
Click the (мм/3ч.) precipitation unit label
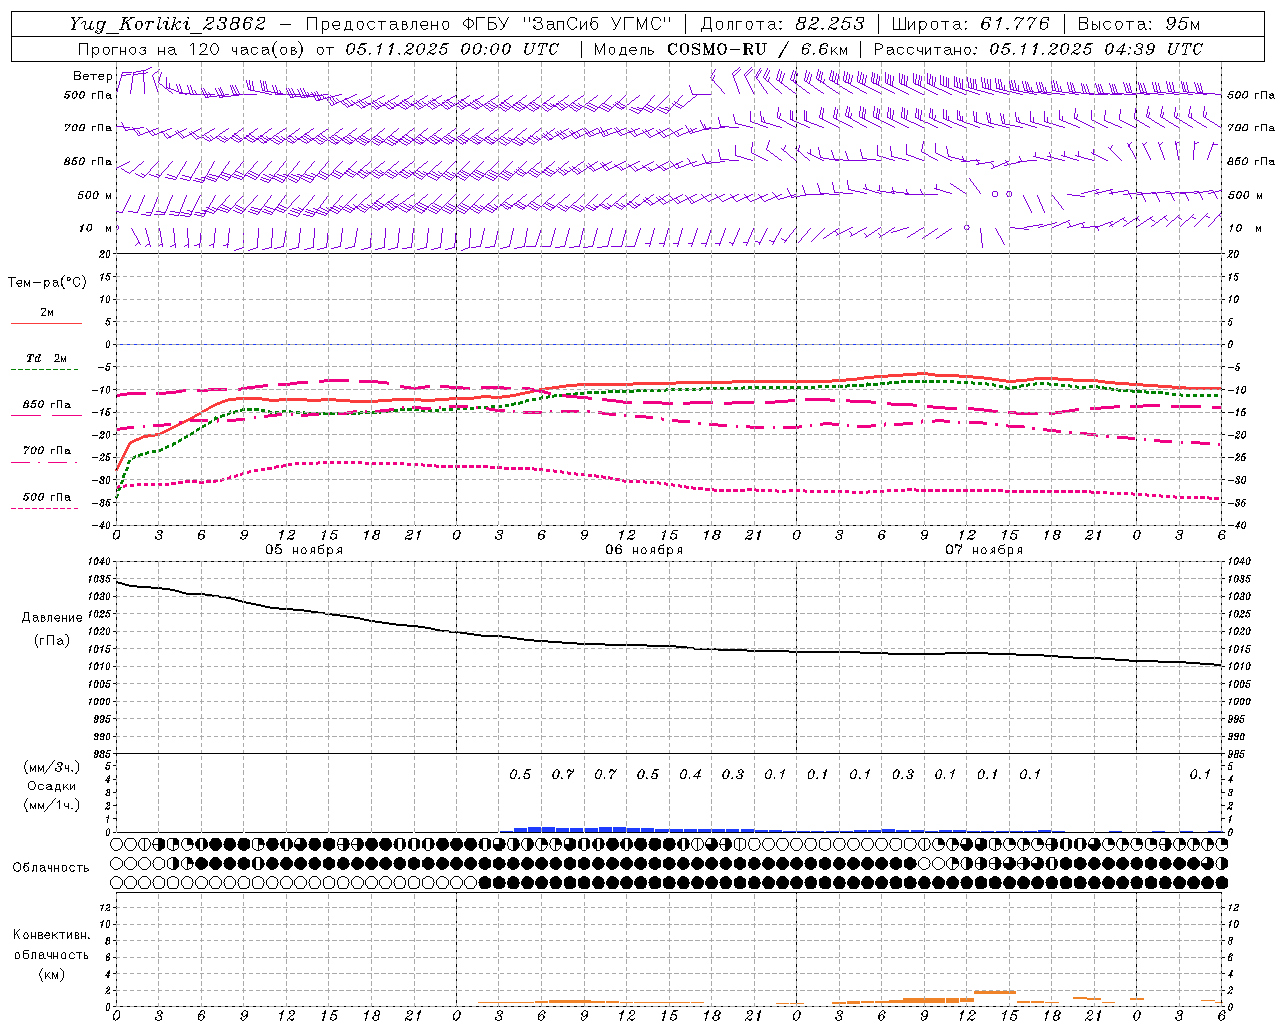click(x=52, y=767)
